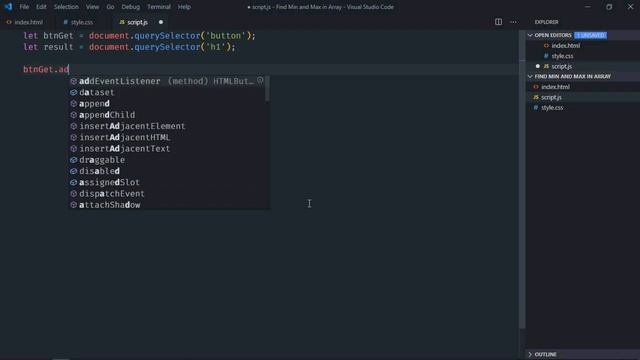Open the Selection menu
This screenshot has height=360, width=640.
[66, 7]
